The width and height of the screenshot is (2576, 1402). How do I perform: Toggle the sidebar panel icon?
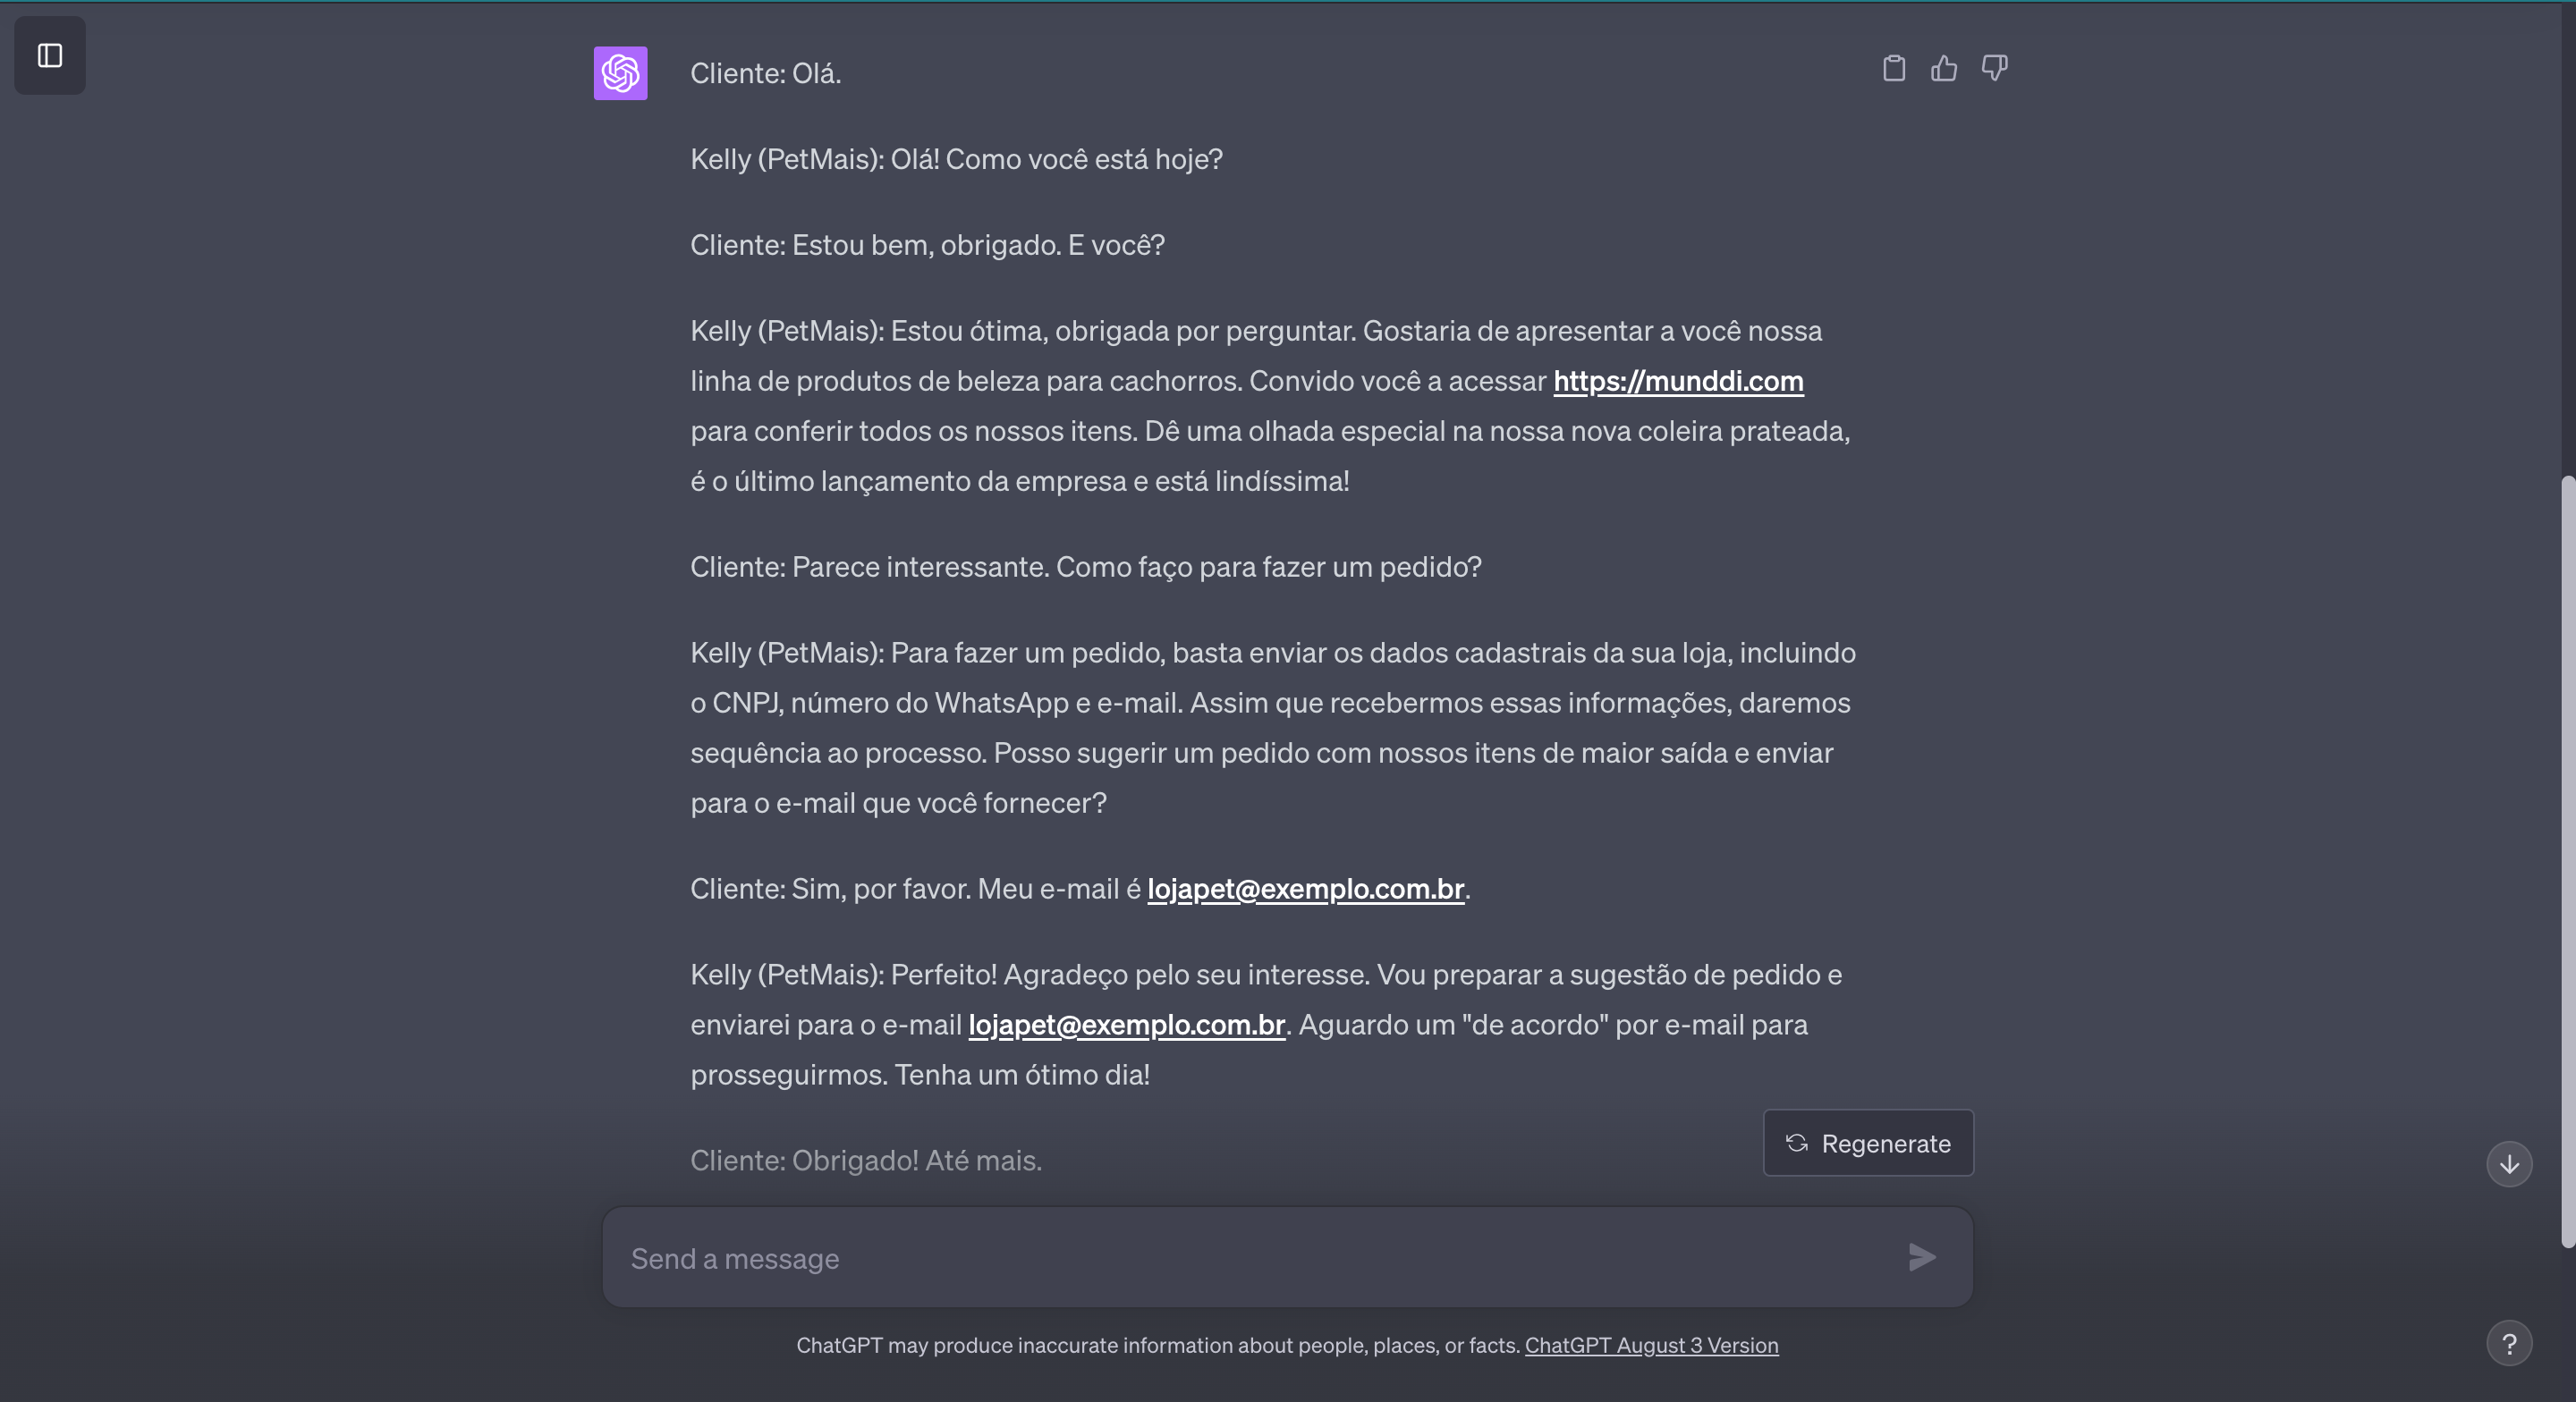click(50, 56)
